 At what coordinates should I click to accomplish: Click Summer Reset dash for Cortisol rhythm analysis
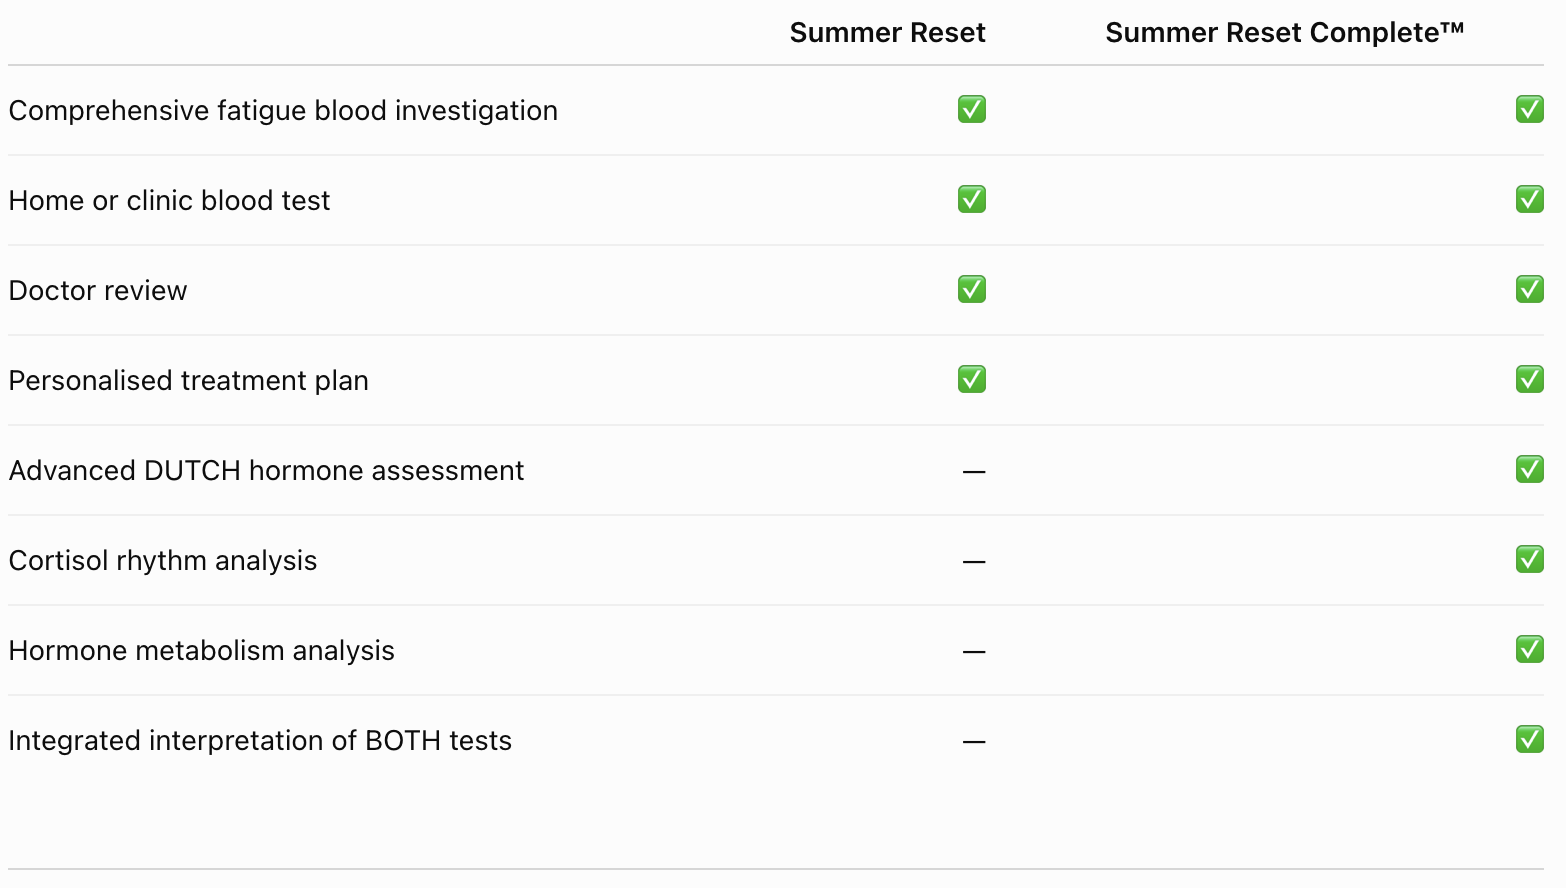974,561
